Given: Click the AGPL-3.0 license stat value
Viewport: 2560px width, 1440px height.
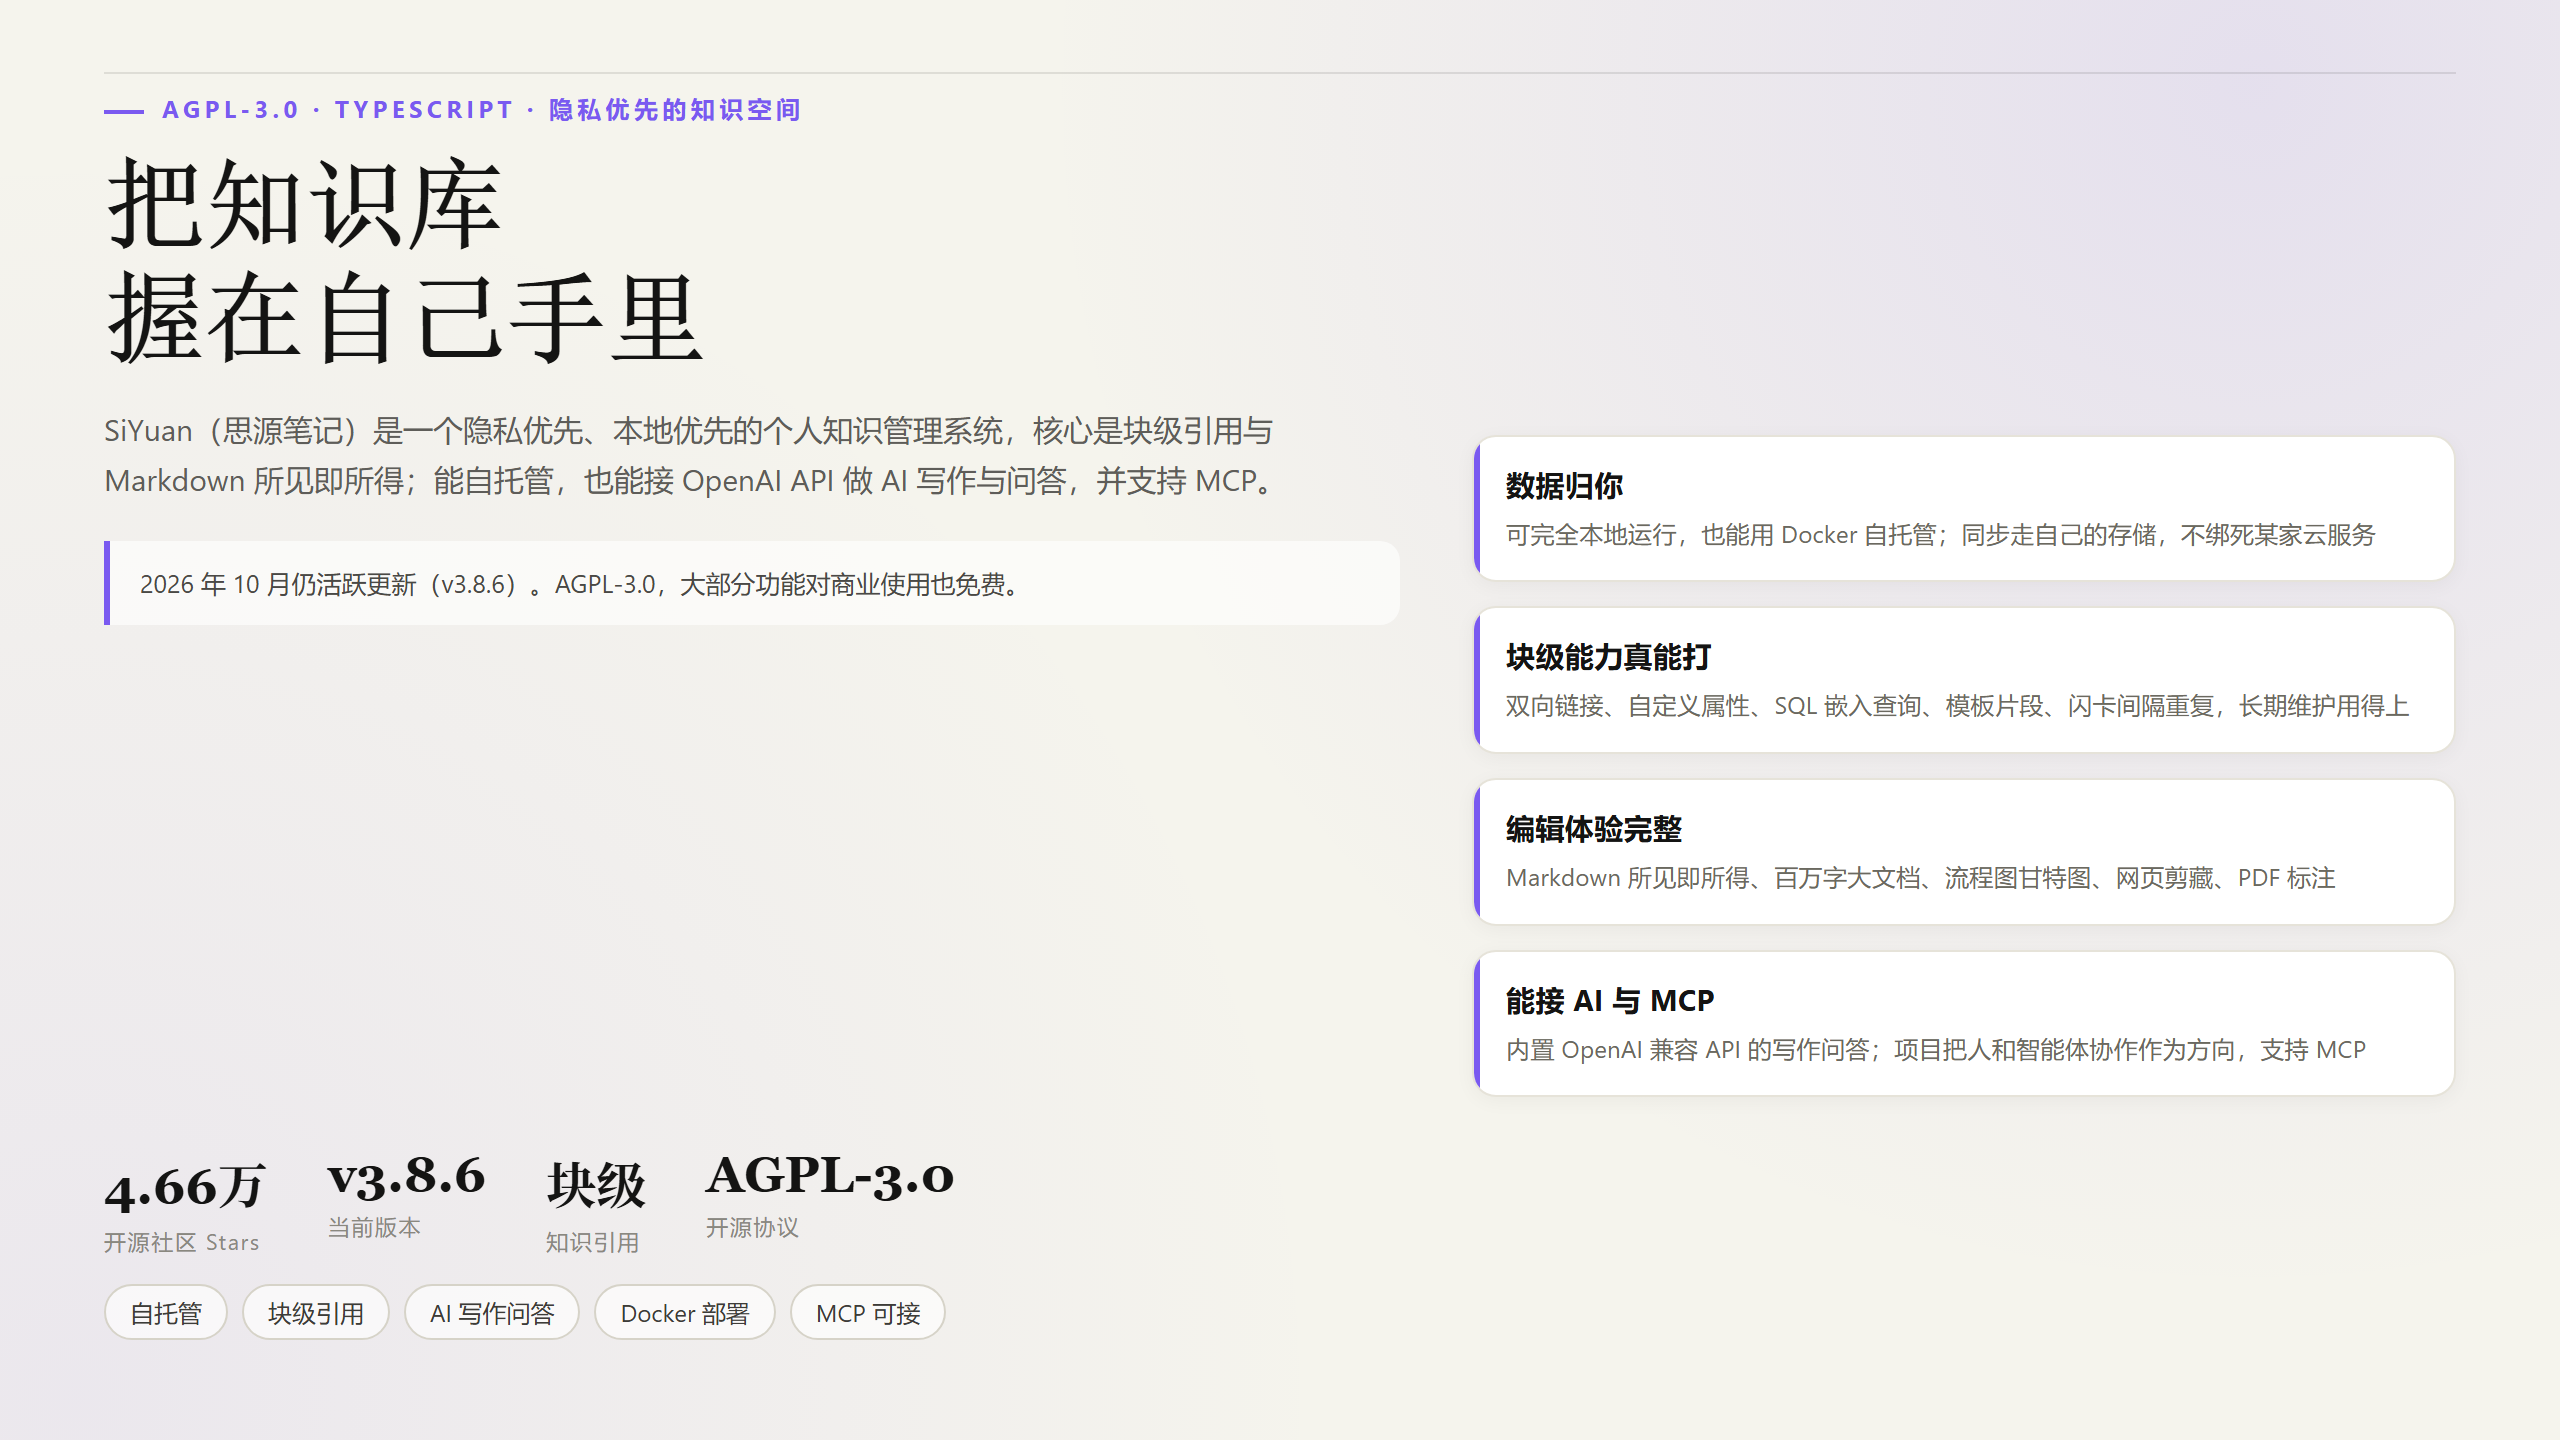Looking at the screenshot, I should click(x=830, y=1176).
